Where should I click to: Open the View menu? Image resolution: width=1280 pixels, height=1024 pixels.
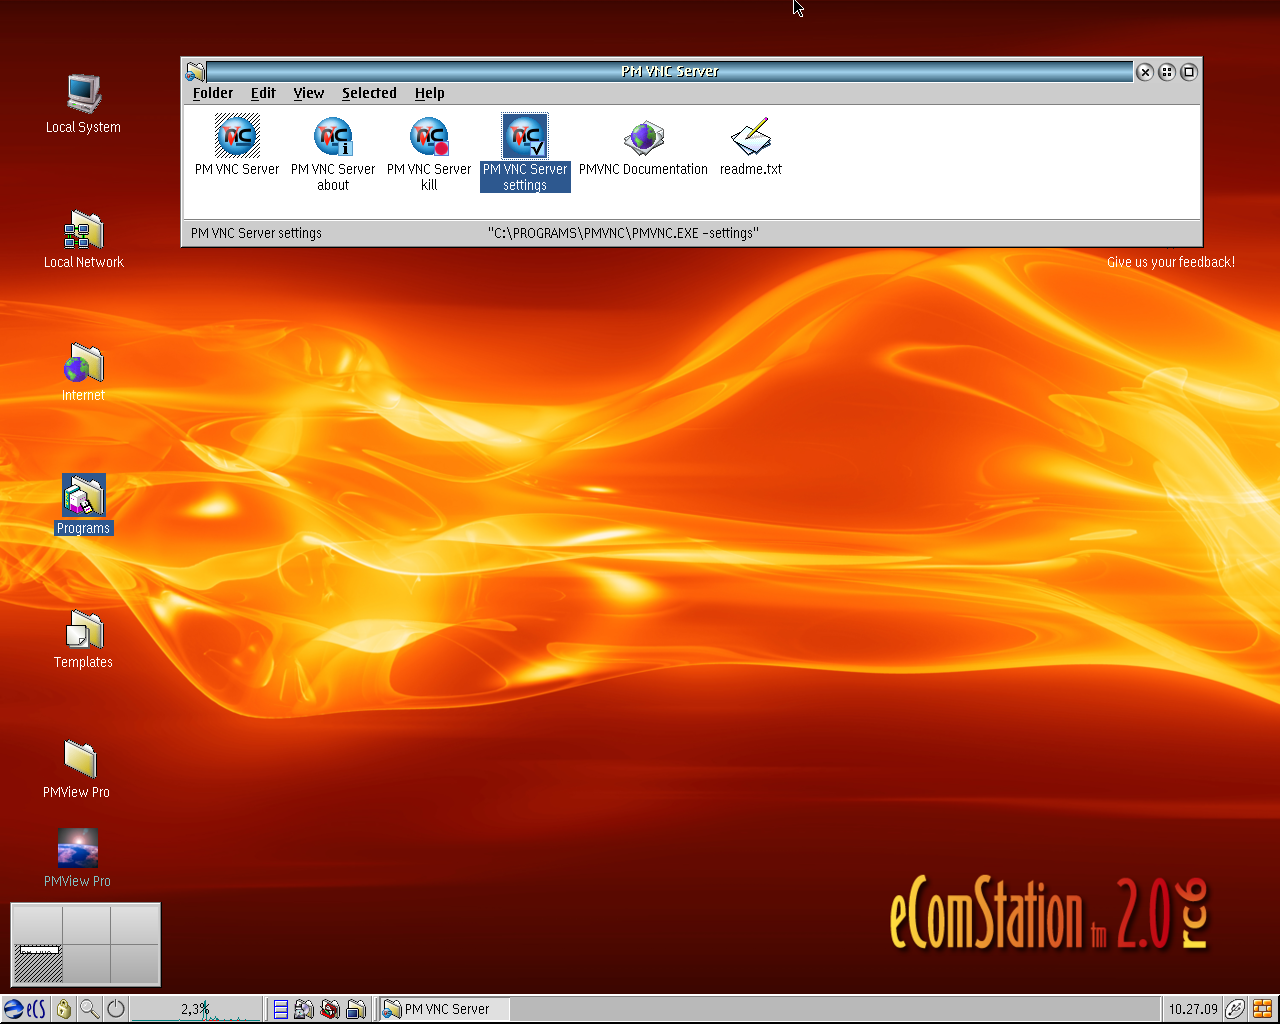coord(309,93)
